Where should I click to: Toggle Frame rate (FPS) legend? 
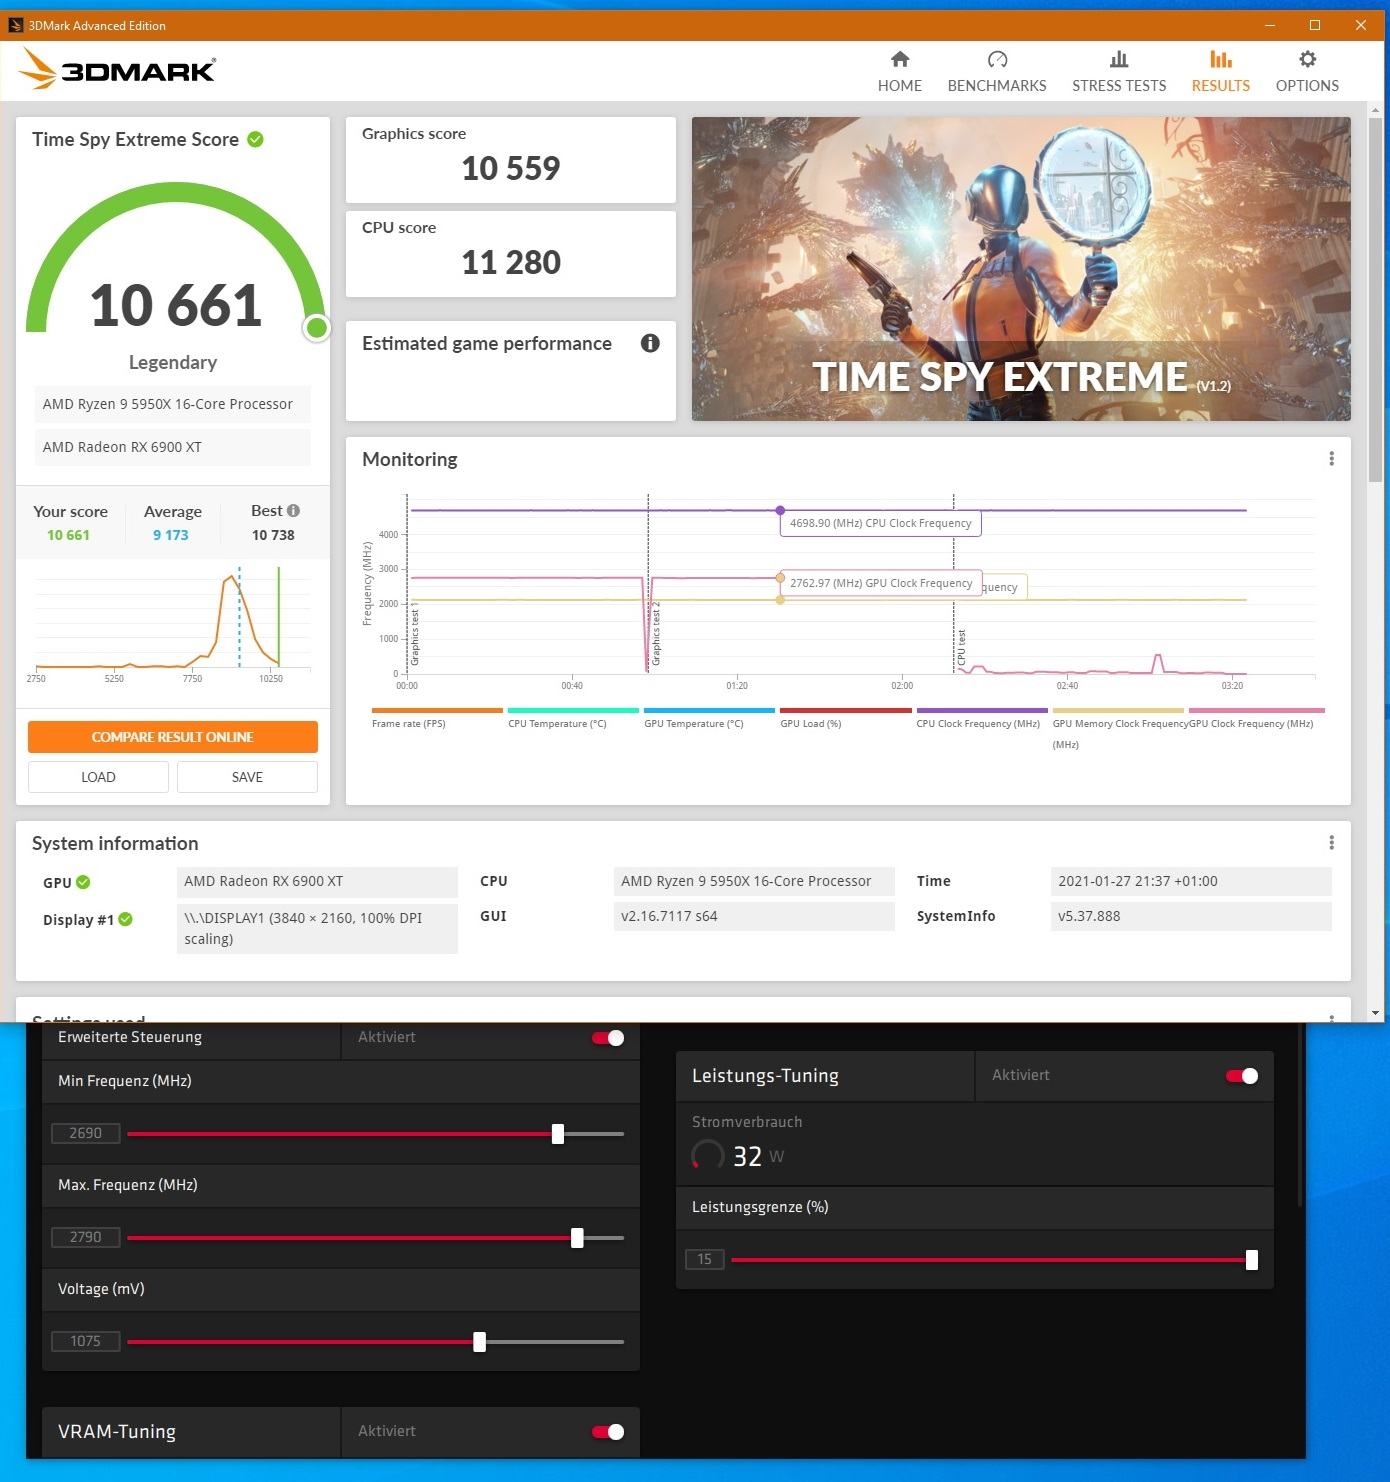pos(437,719)
